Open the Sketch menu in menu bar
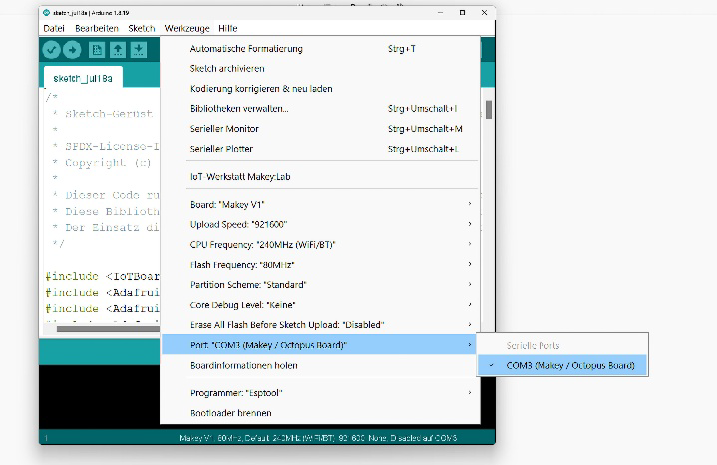 click(x=141, y=28)
